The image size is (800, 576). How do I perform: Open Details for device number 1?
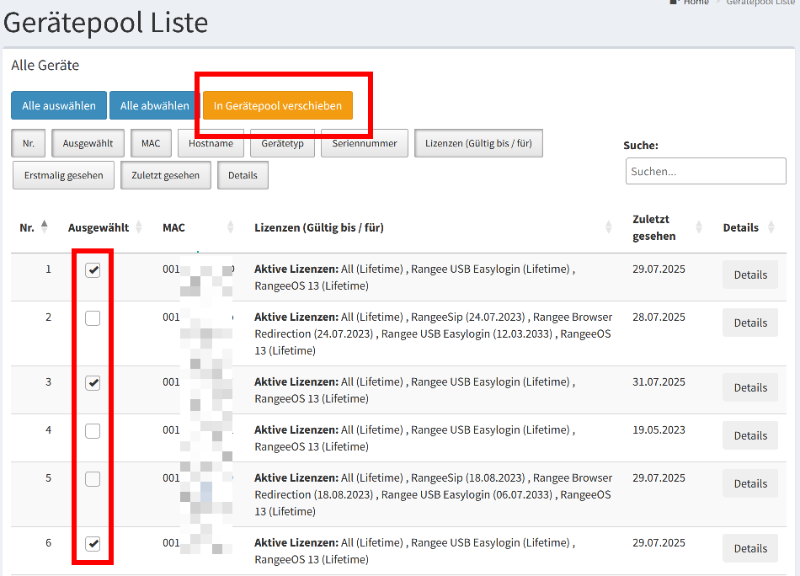(x=750, y=275)
